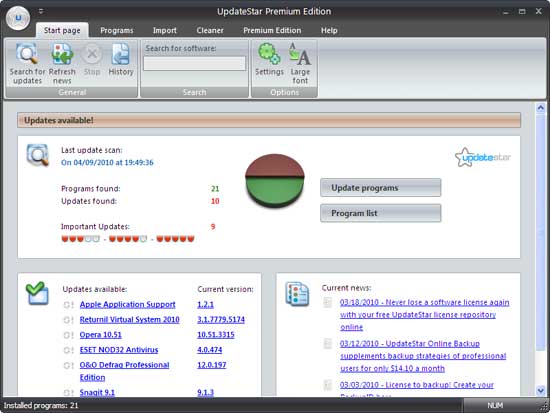
Task: Click the Refresh news icon
Action: tap(62, 53)
